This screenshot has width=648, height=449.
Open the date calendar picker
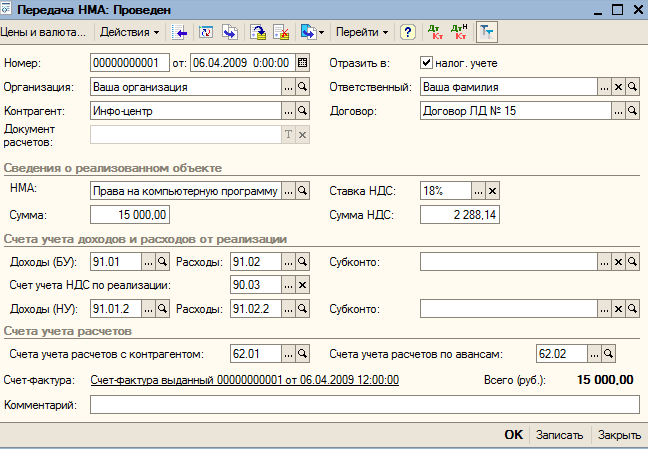tap(303, 63)
